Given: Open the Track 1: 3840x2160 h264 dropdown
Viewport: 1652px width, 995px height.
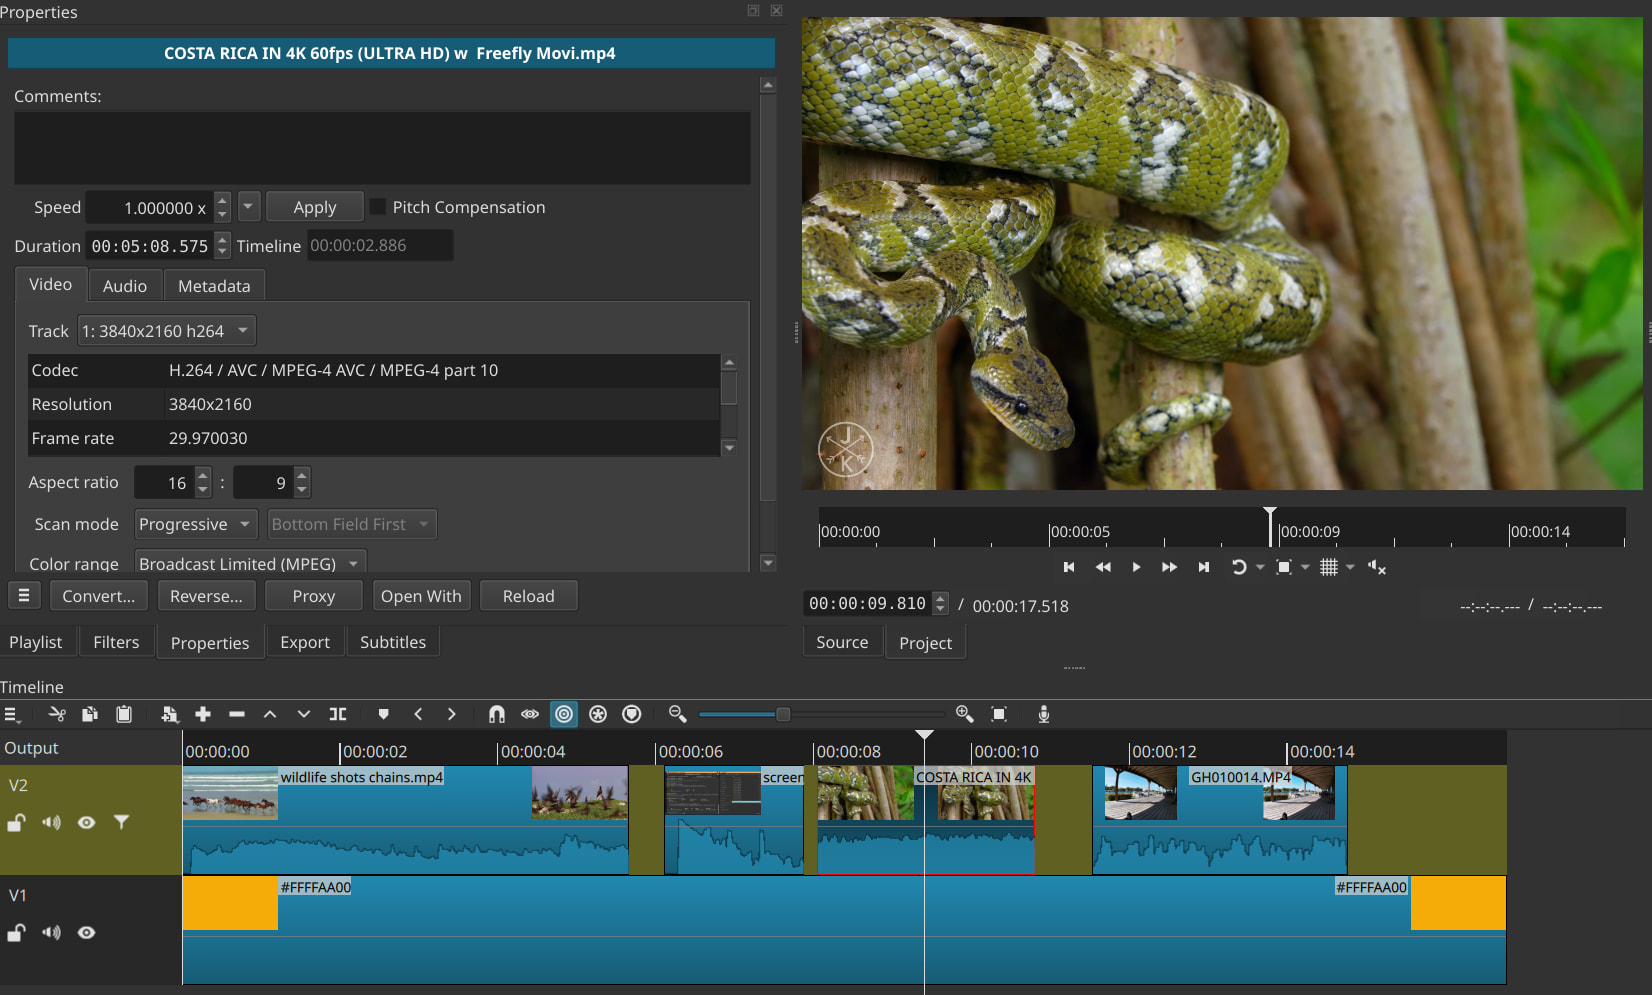Looking at the screenshot, I should [x=166, y=331].
